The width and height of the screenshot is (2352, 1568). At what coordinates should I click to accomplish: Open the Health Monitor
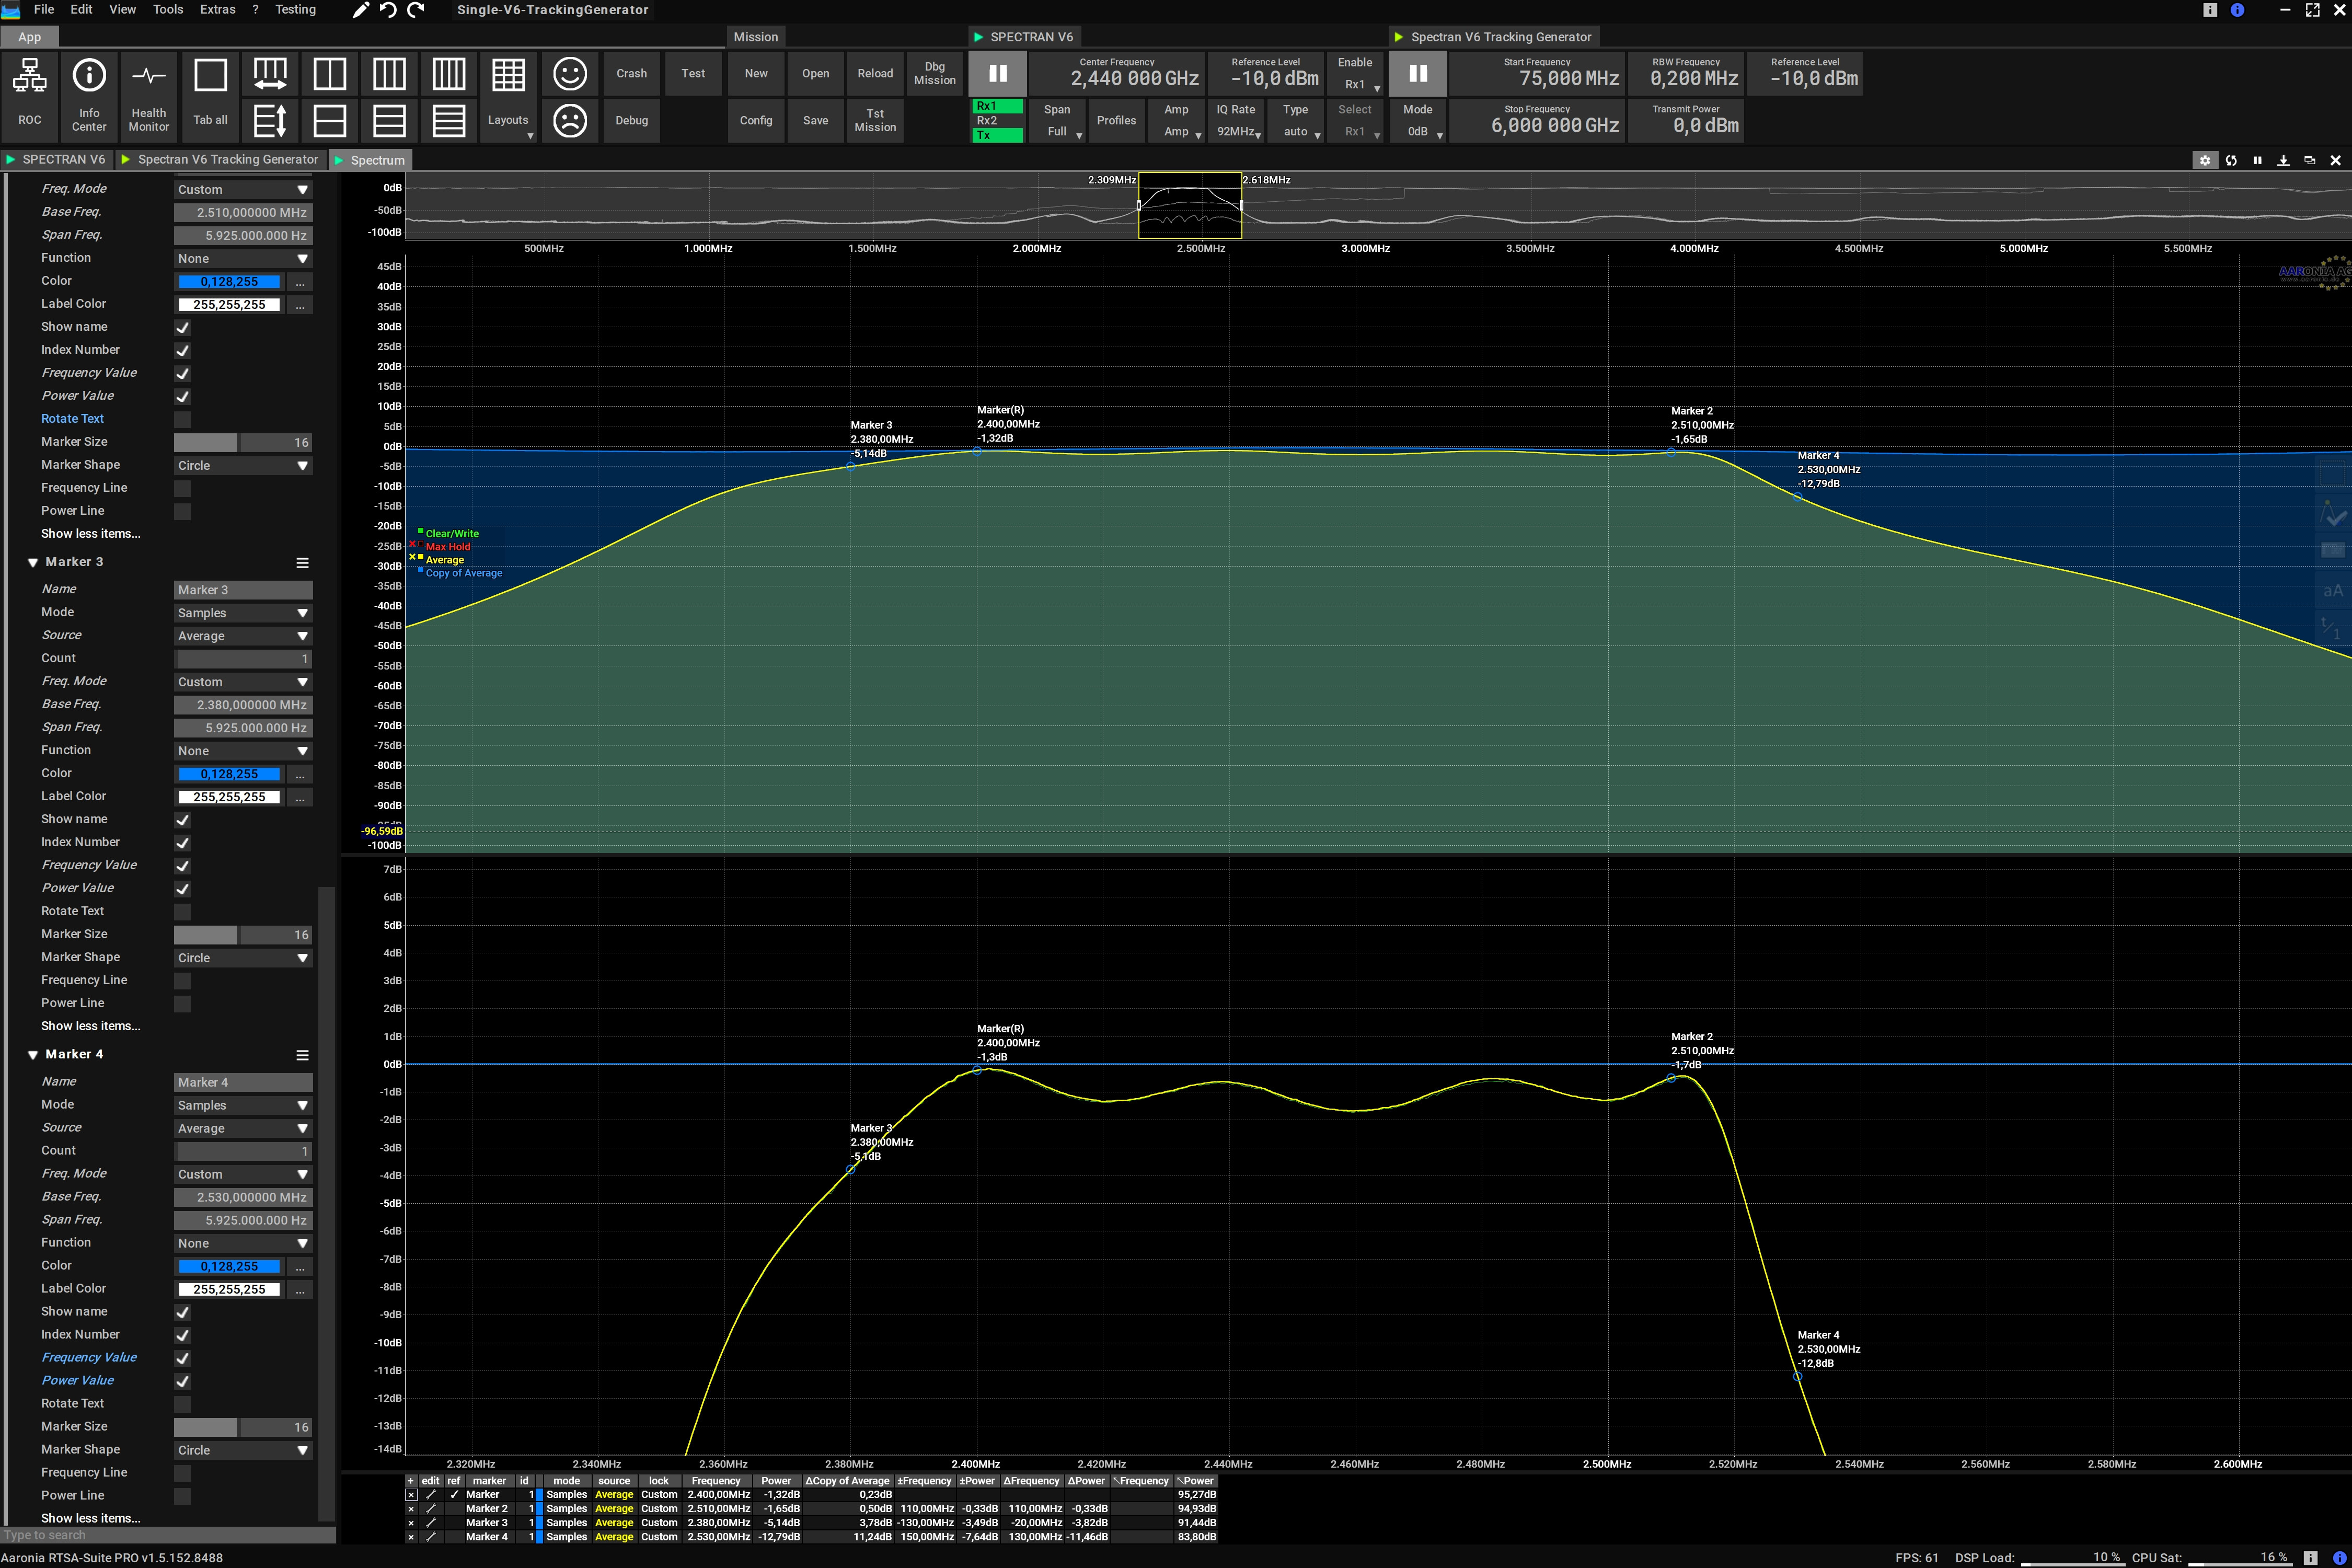click(x=149, y=76)
